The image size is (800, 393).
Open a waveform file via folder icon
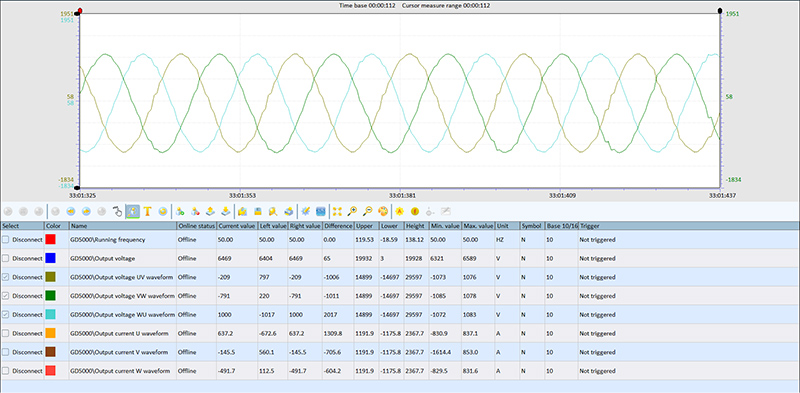242,211
